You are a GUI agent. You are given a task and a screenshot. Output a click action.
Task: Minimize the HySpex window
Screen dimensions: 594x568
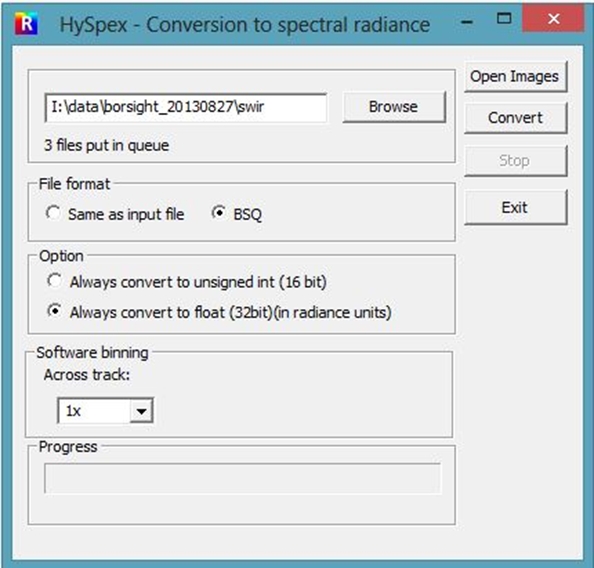(467, 21)
